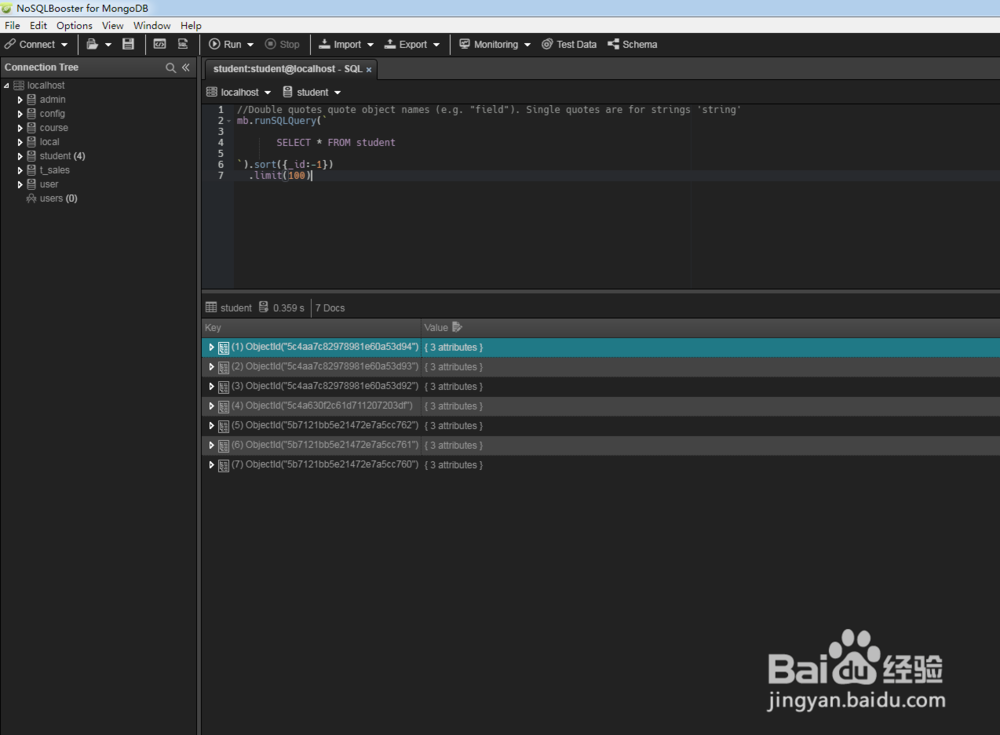1000x735 pixels.
Task: Expand the user database node
Action: pyautogui.click(x=20, y=184)
